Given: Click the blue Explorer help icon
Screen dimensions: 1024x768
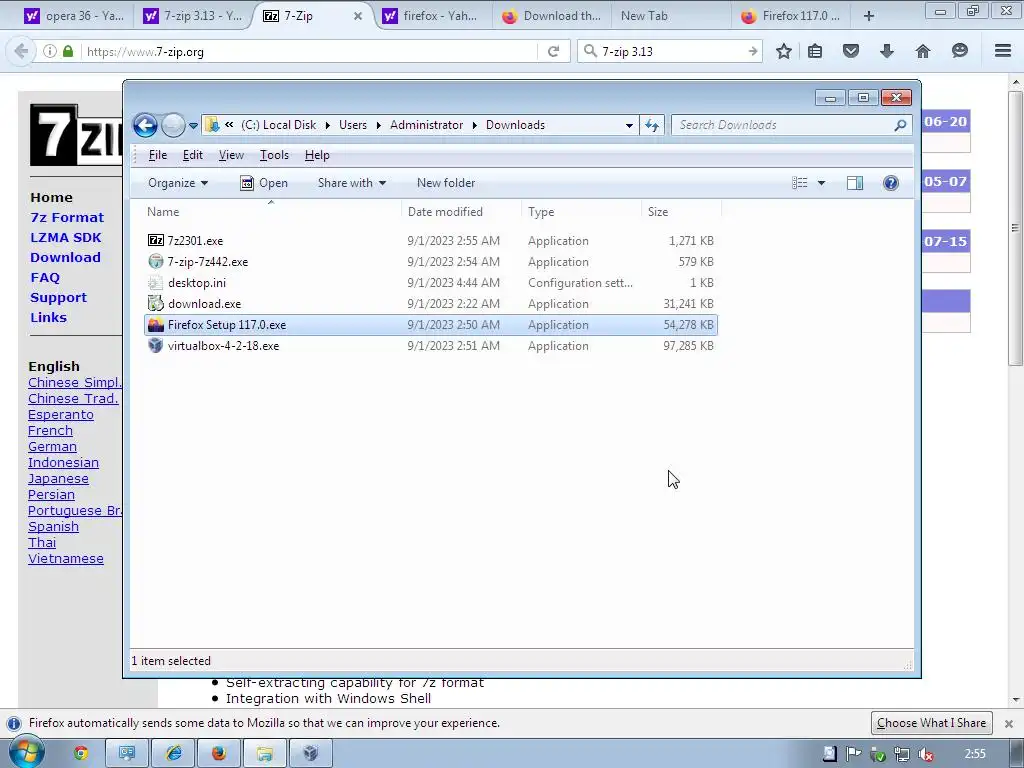Looking at the screenshot, I should click(890, 183).
